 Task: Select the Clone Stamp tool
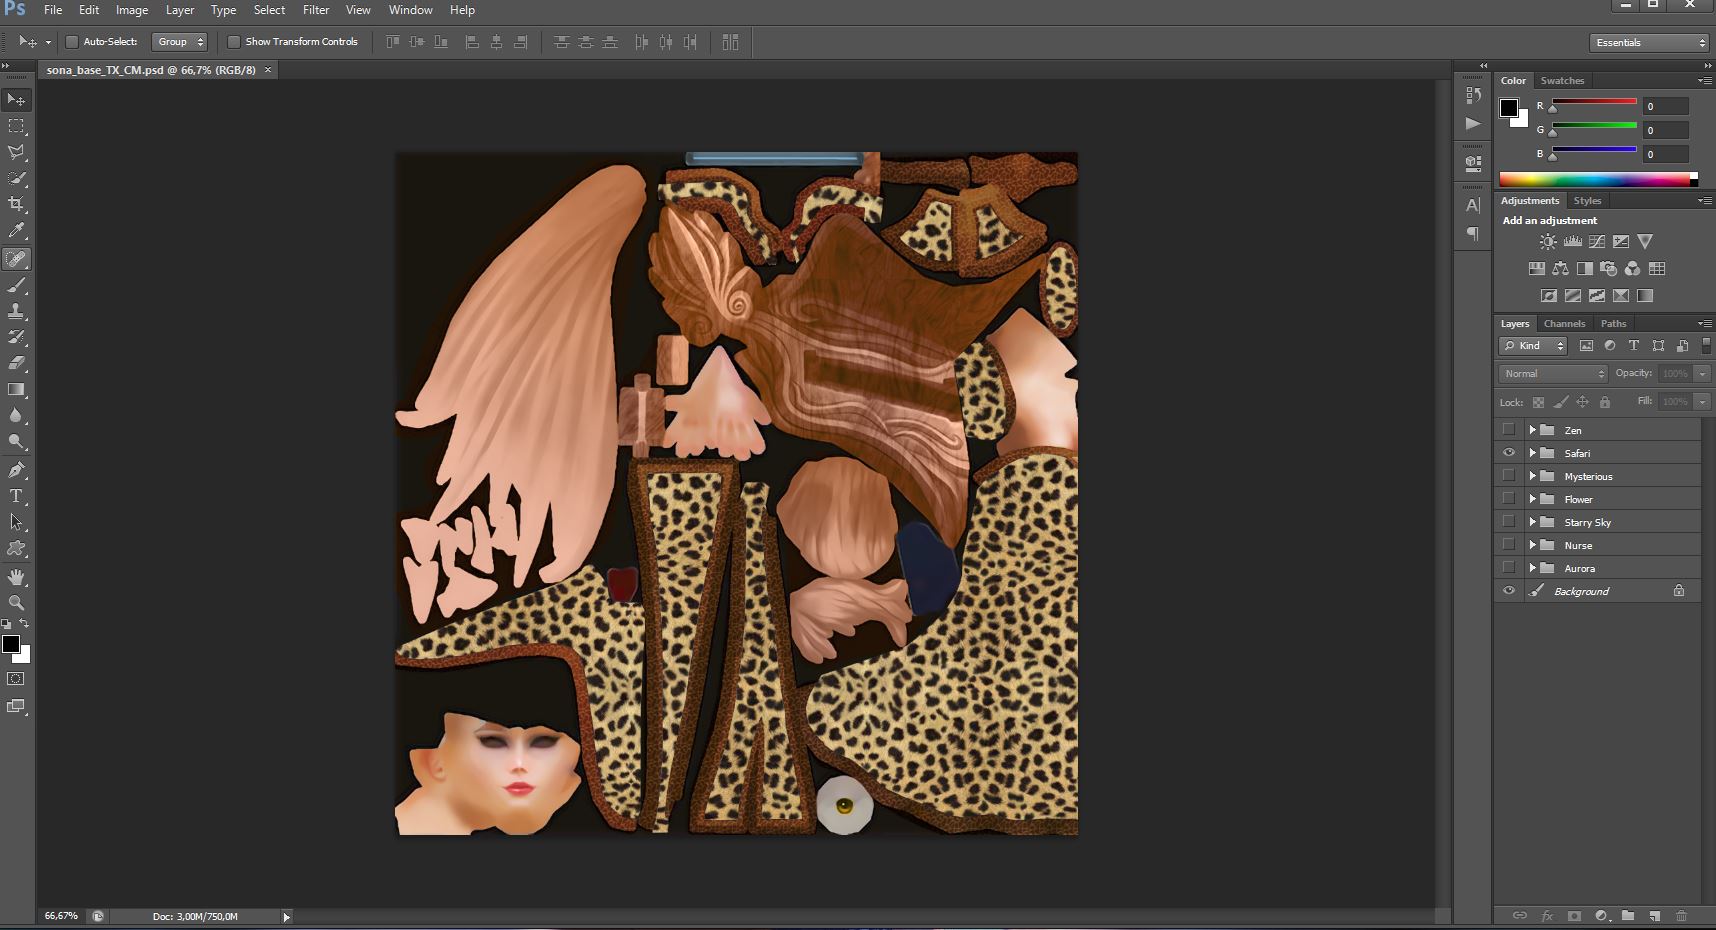pos(16,311)
